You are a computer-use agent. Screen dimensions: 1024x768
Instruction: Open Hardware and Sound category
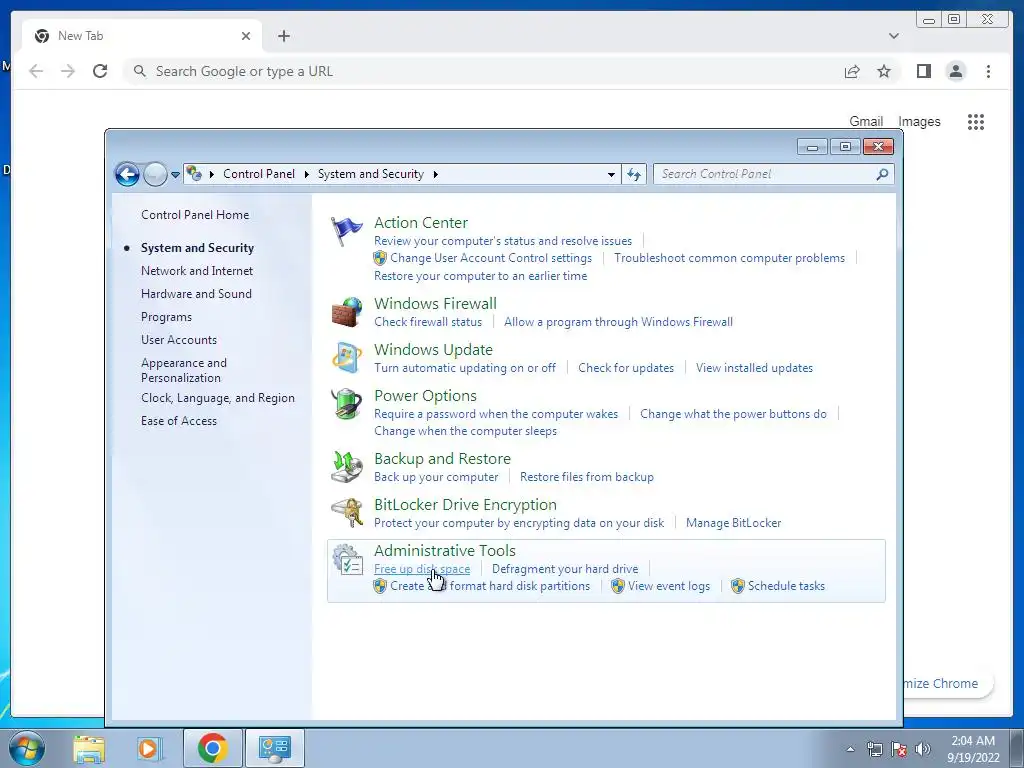point(196,294)
